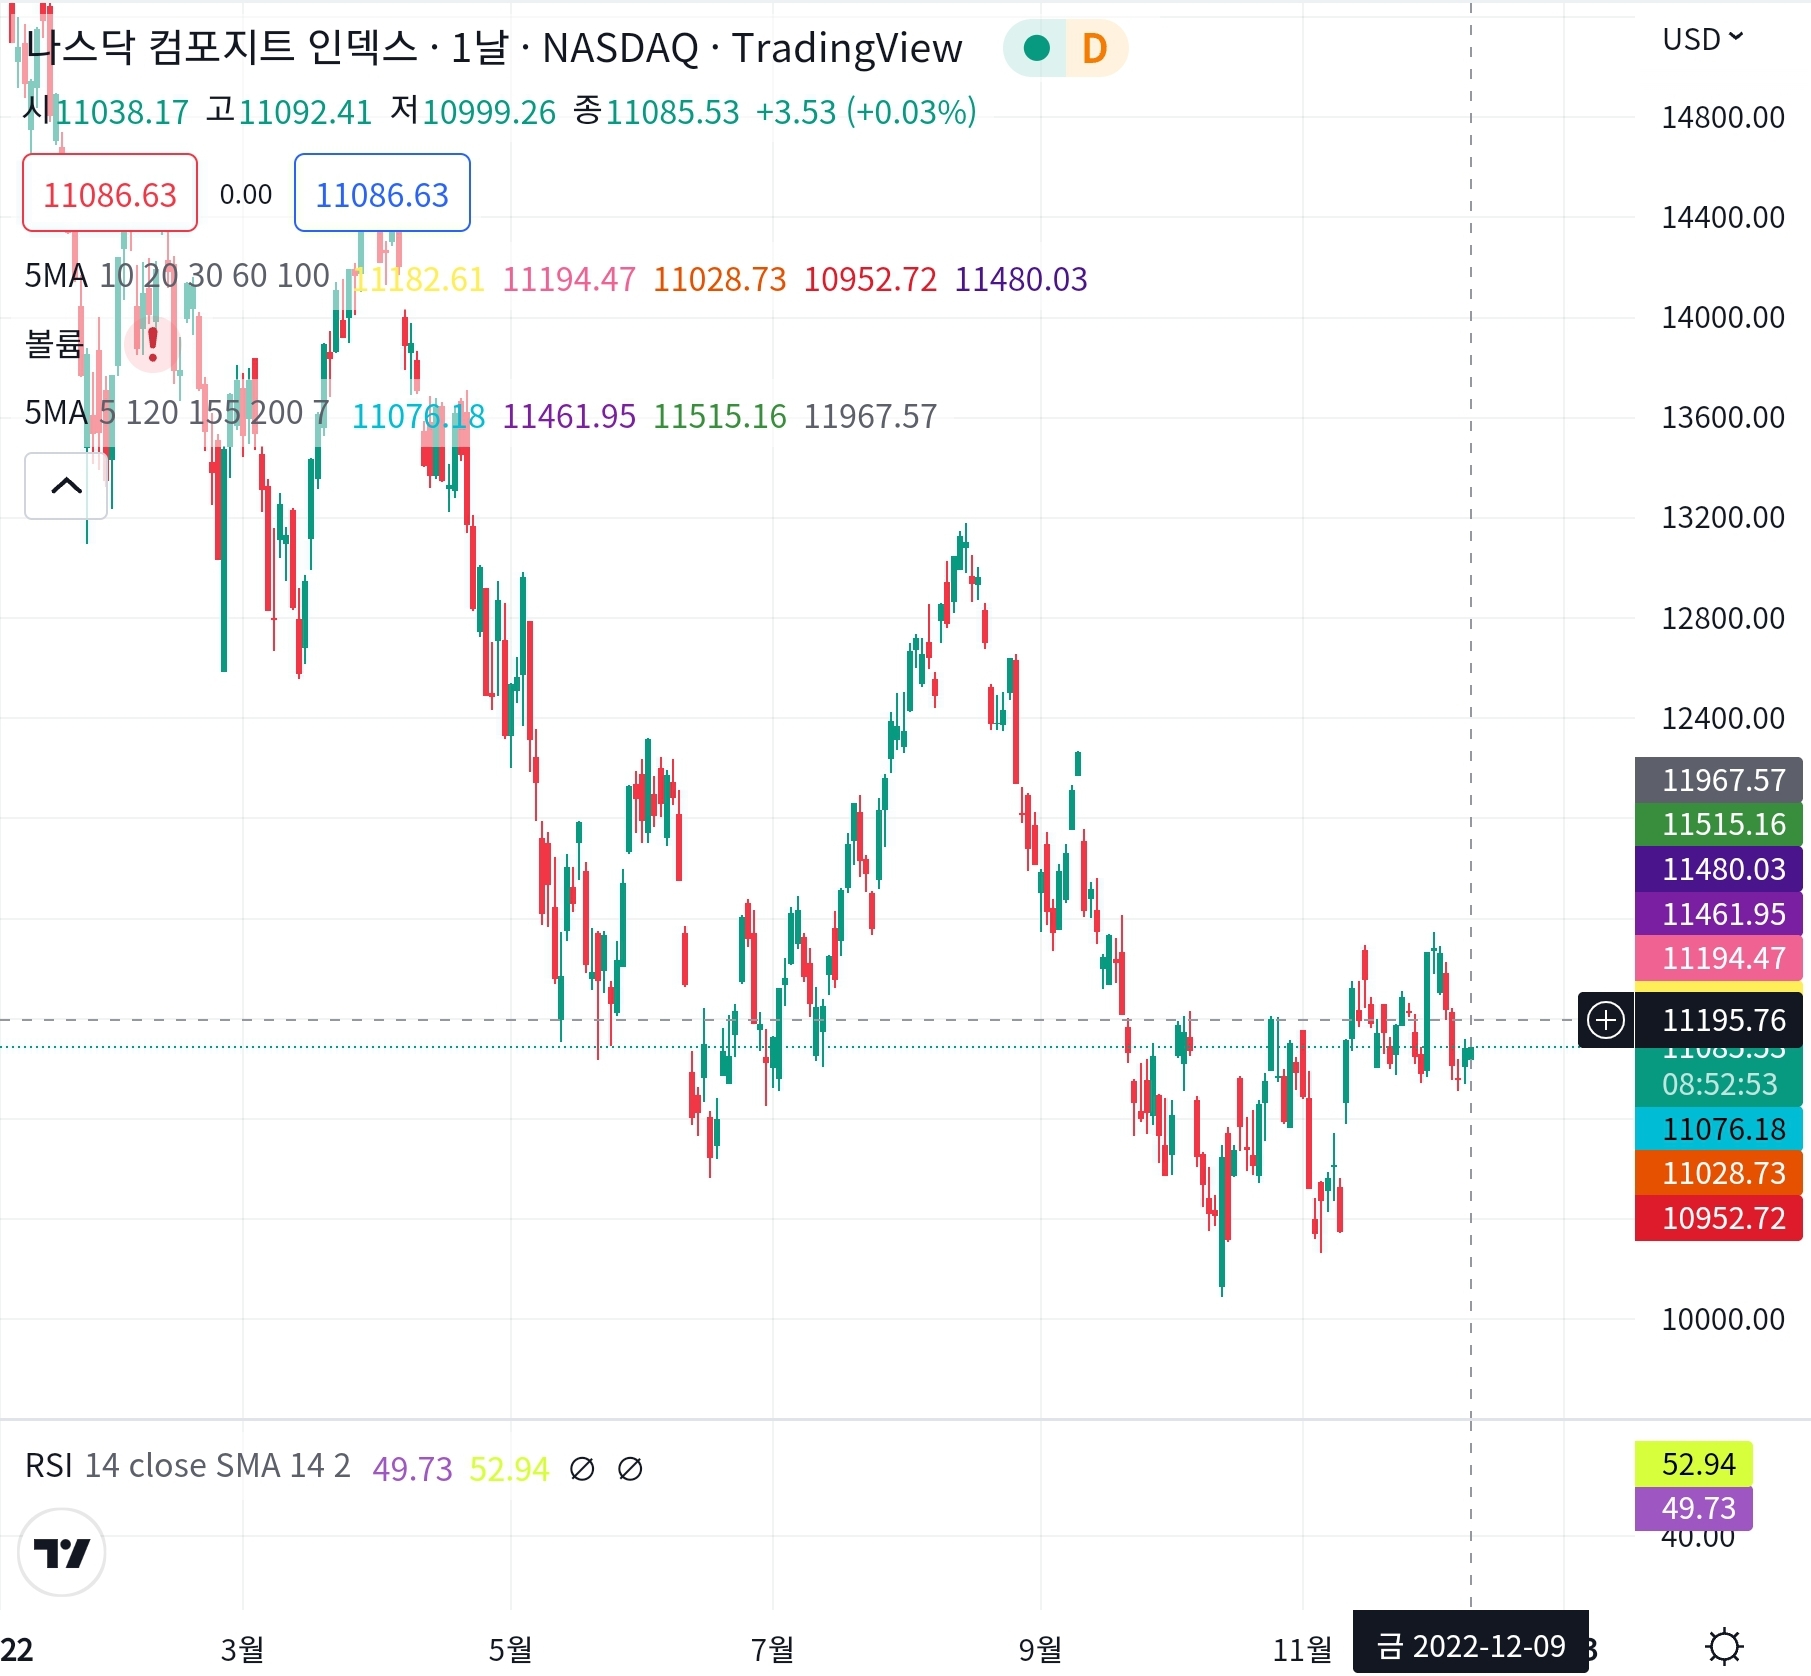Click the yellow-green RSI label 52.94
The image size is (1811, 1676).
pos(1693,1464)
